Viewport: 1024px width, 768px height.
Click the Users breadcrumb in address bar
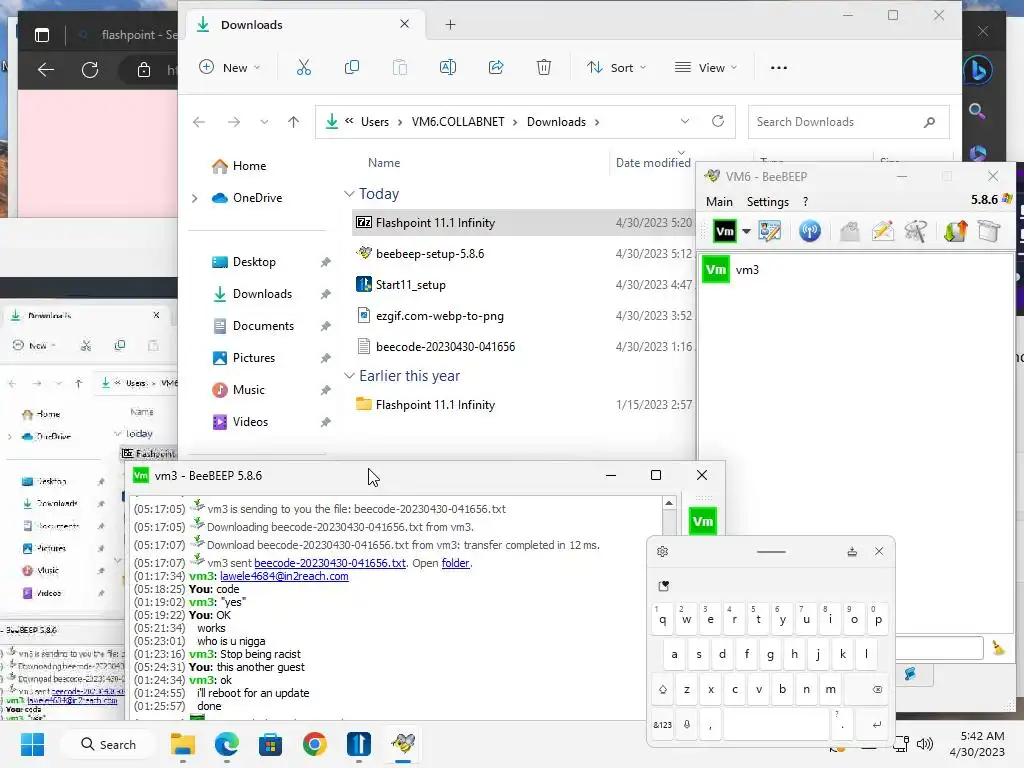(x=375, y=122)
